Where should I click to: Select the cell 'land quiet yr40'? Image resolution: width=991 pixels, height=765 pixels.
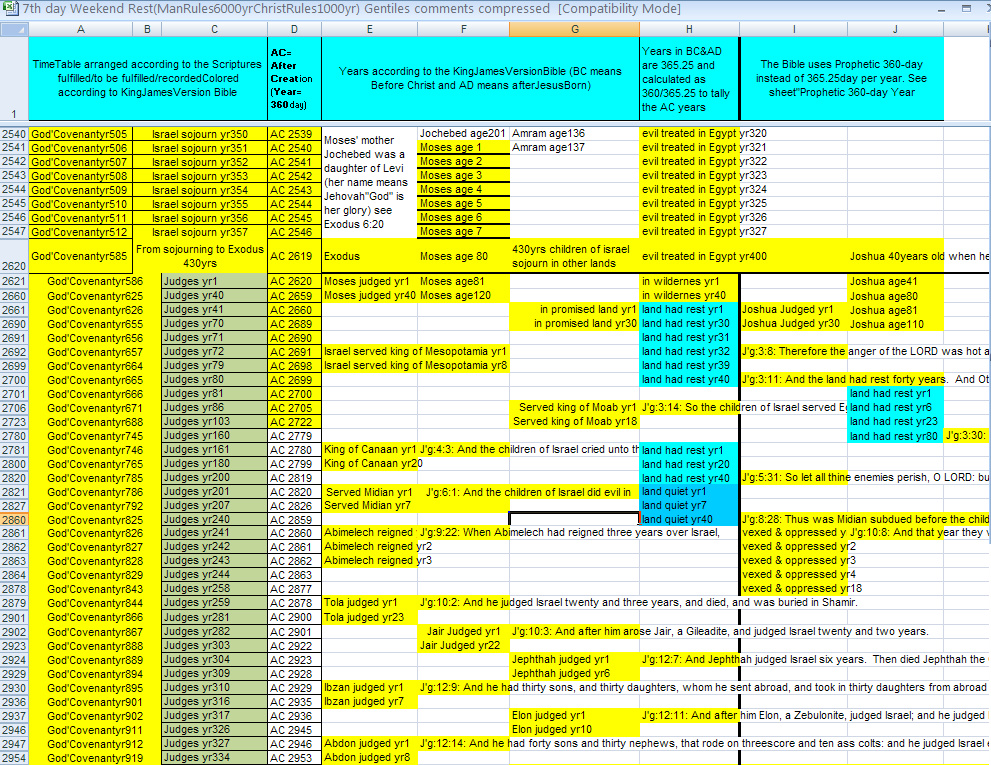pyautogui.click(x=690, y=519)
